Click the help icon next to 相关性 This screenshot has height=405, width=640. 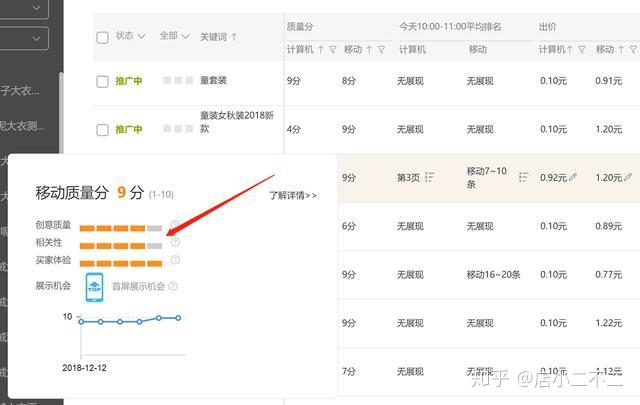coord(175,242)
